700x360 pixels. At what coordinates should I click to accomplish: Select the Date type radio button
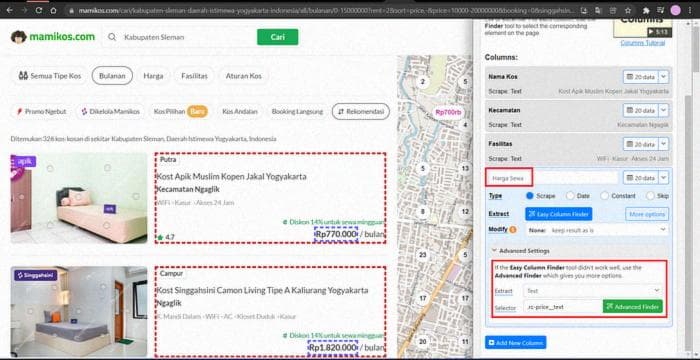[570, 196]
